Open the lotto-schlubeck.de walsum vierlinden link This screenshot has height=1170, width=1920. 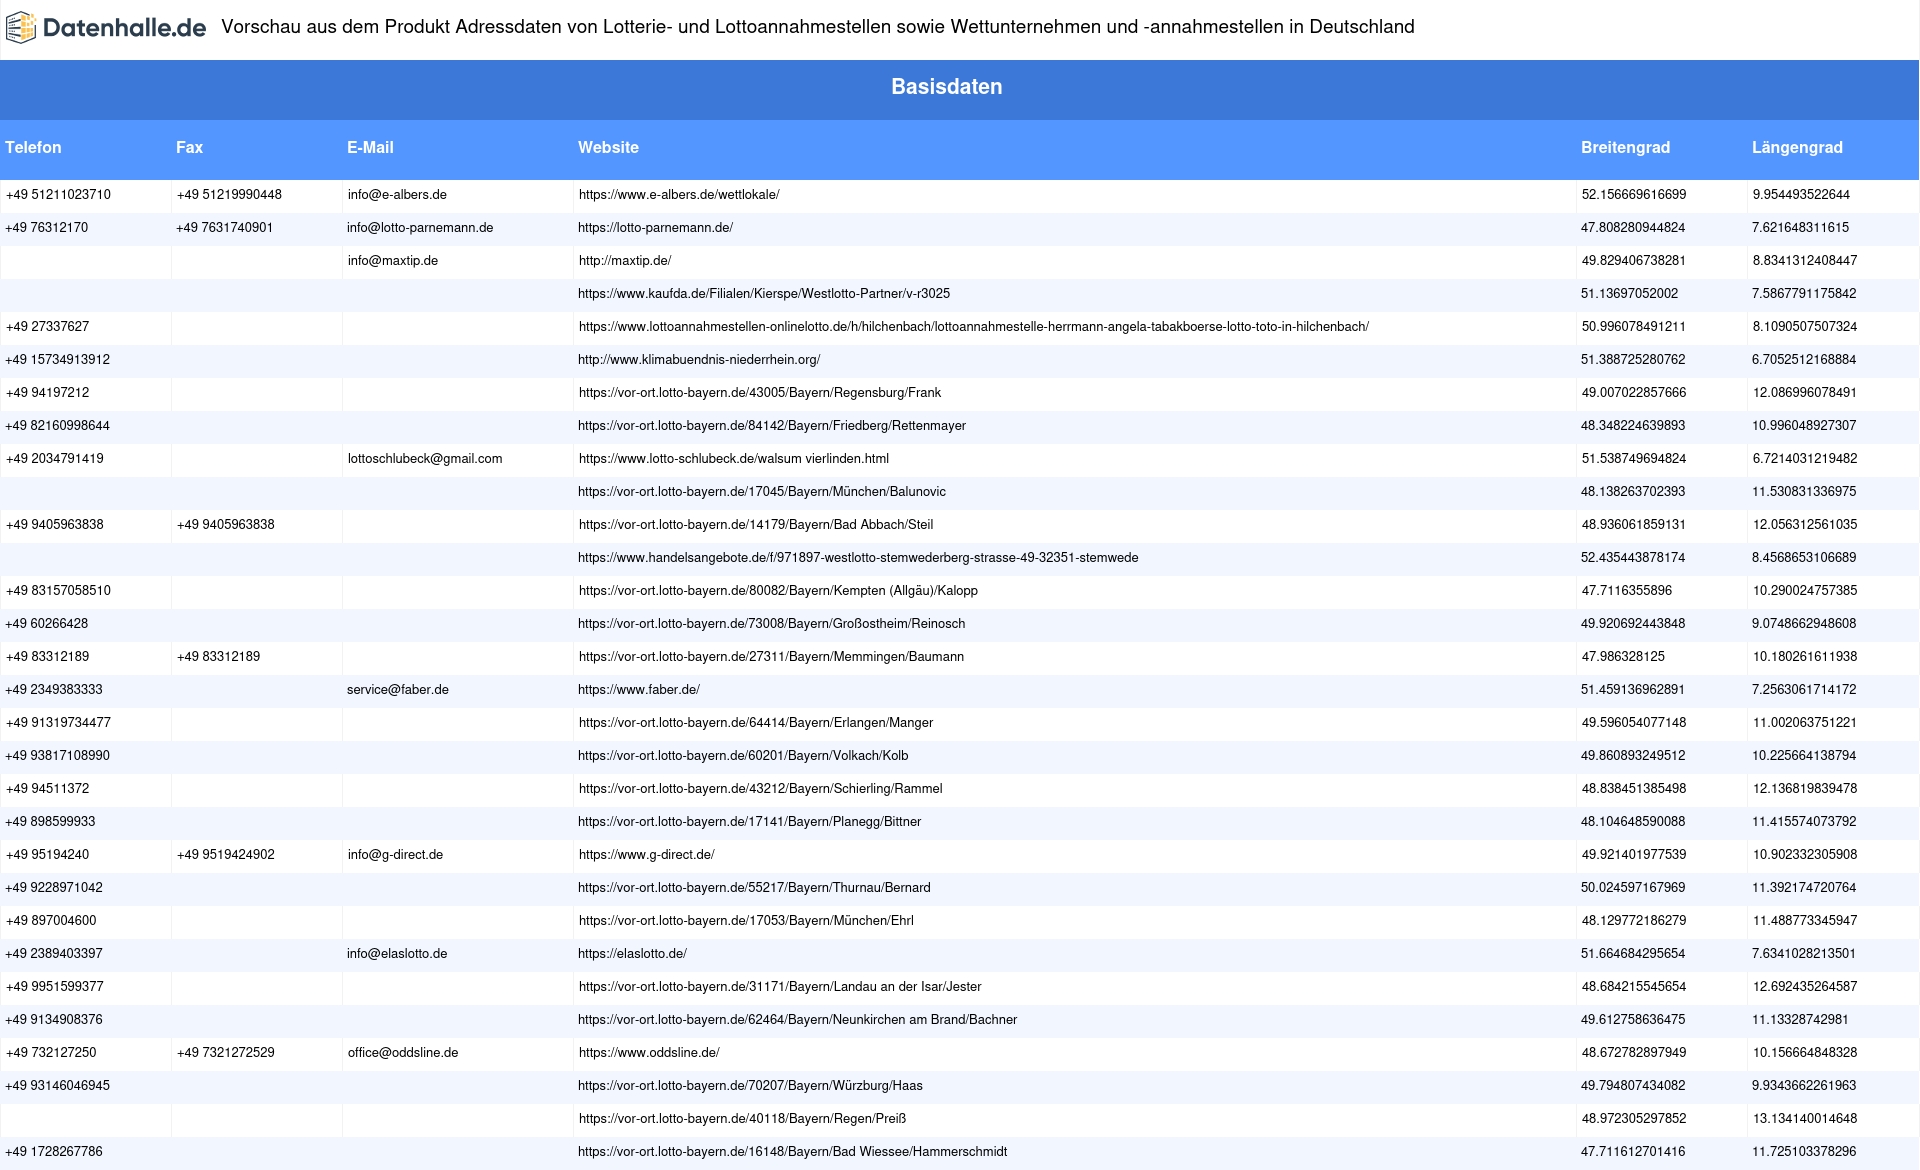click(734, 459)
